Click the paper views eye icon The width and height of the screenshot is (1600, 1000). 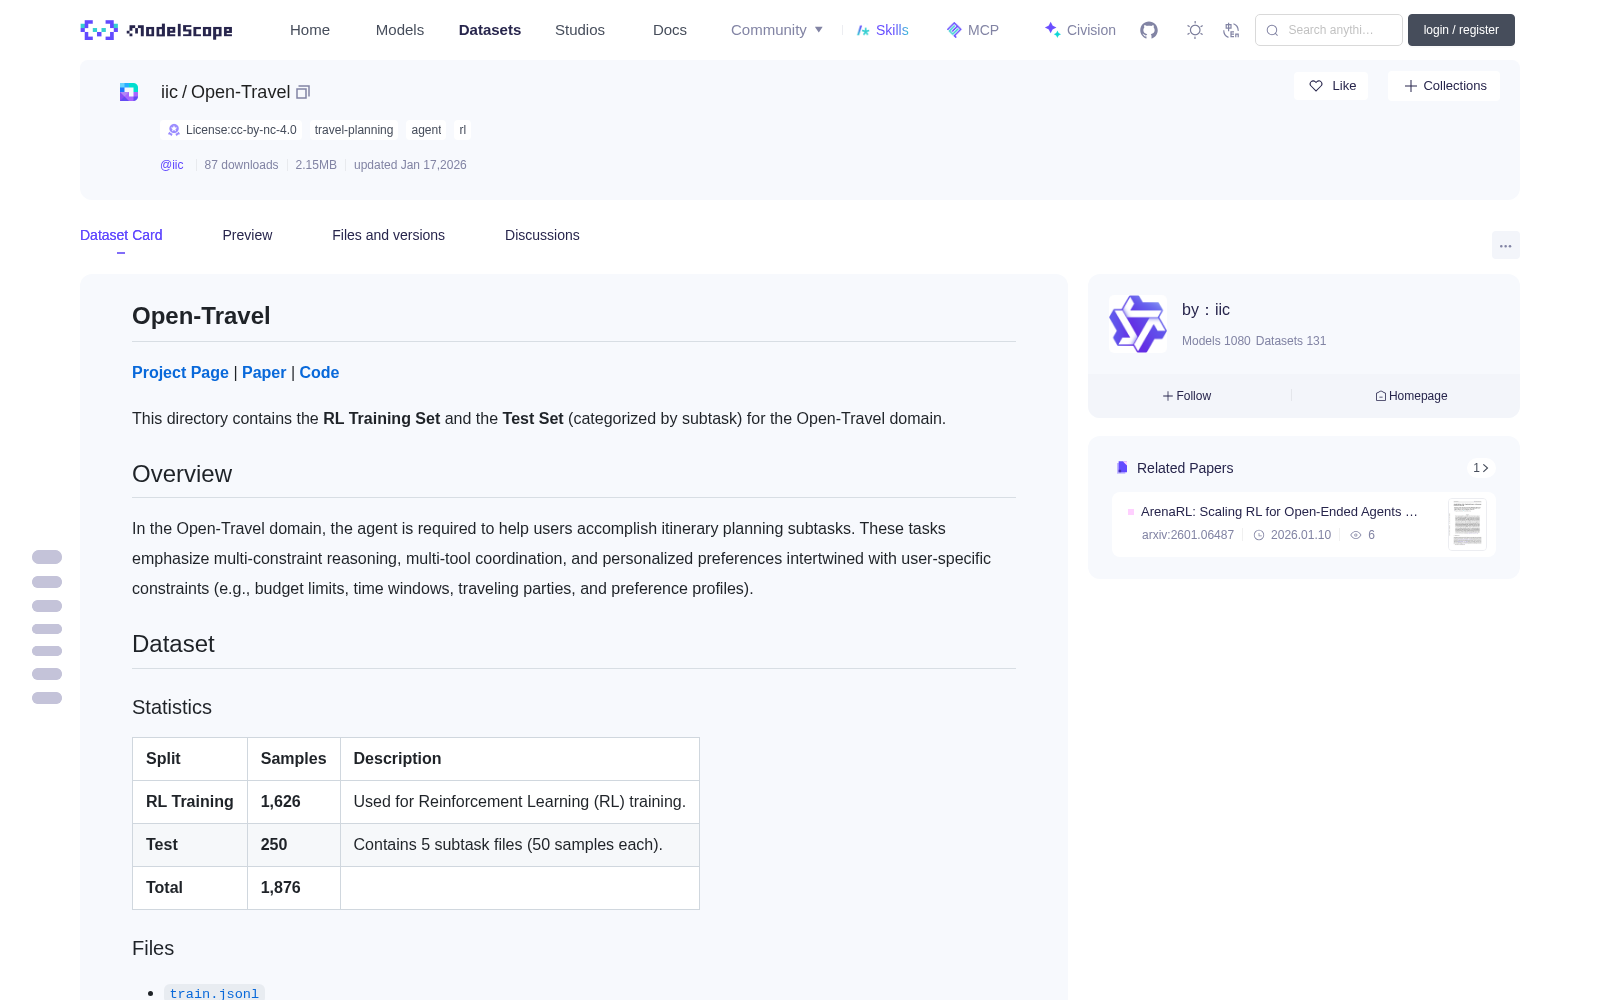pyautogui.click(x=1356, y=535)
